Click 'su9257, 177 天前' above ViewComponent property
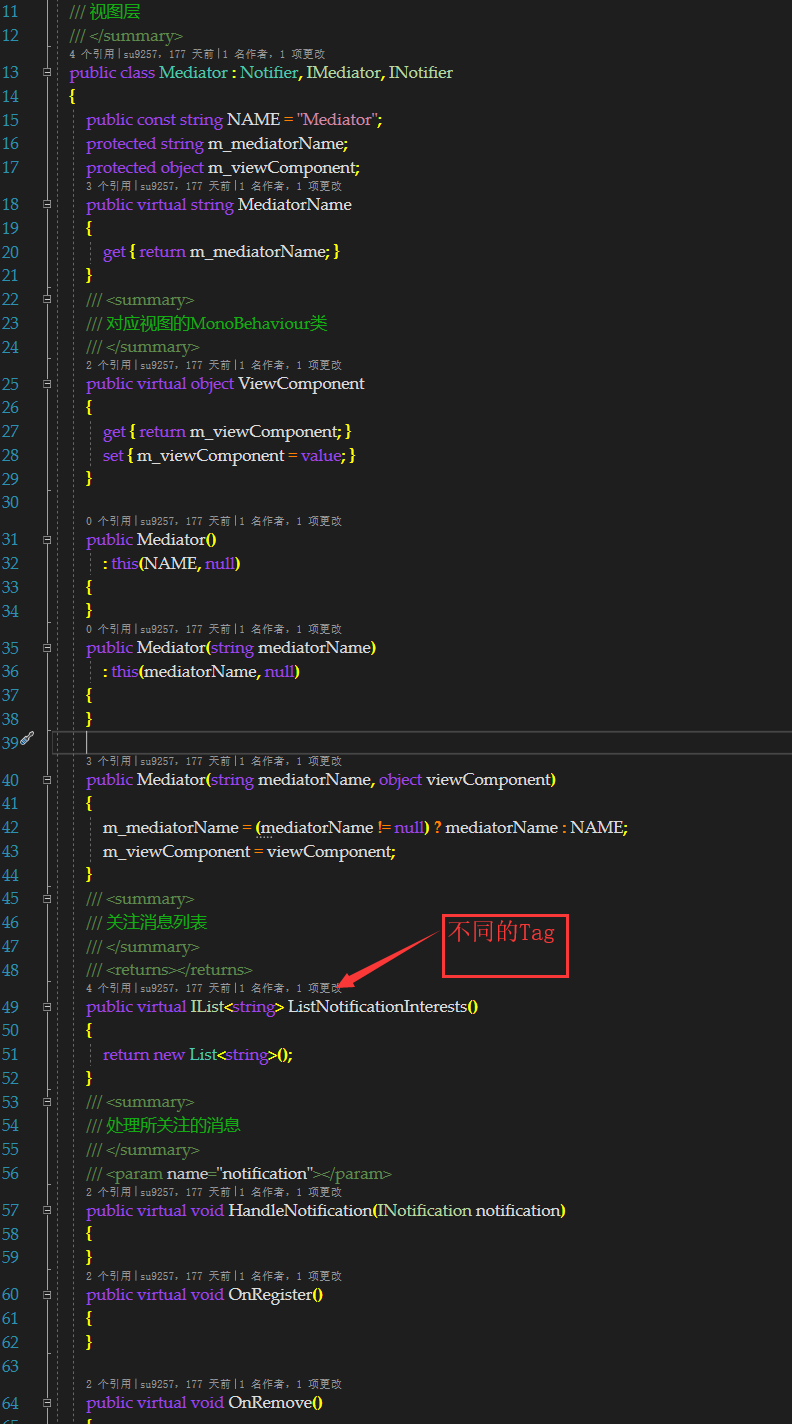Viewport: 792px width, 1424px height. (184, 365)
